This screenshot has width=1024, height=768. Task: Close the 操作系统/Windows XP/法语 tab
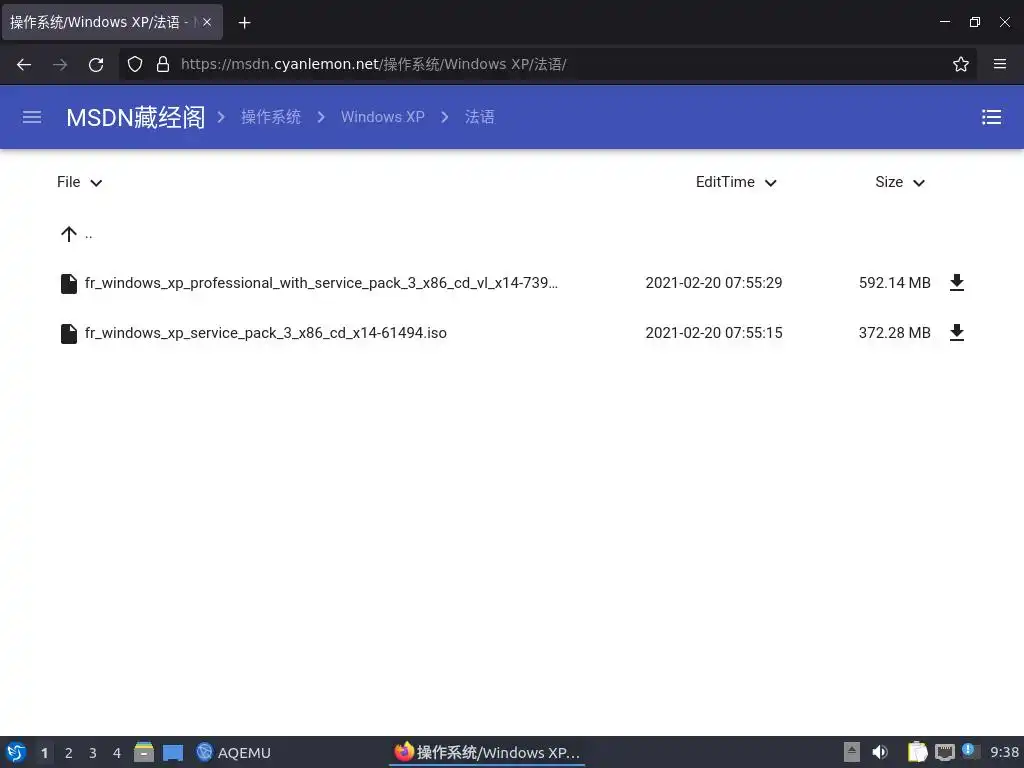(206, 22)
